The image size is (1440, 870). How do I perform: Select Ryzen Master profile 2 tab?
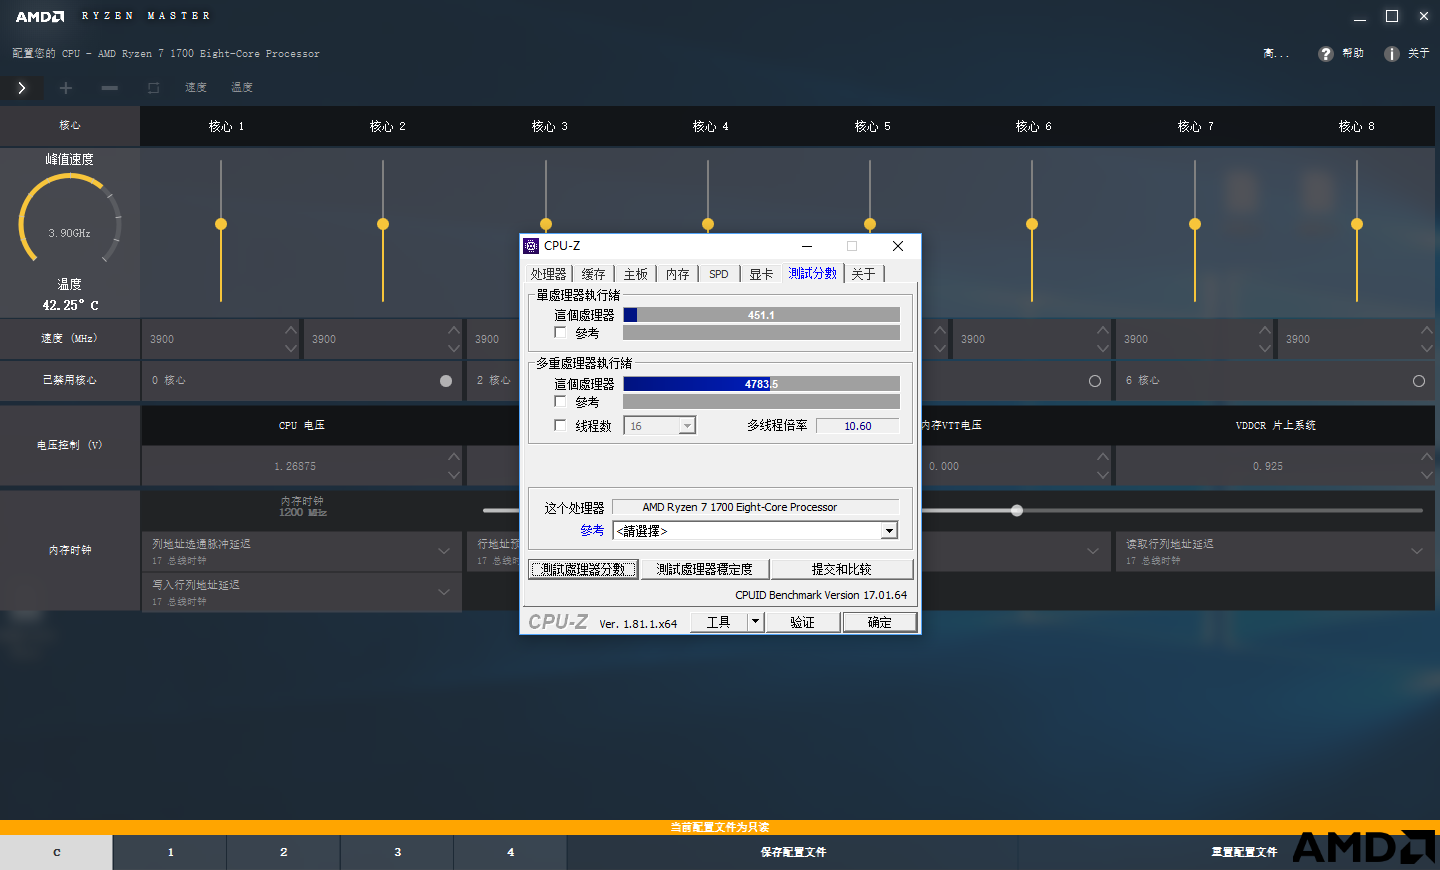(284, 852)
